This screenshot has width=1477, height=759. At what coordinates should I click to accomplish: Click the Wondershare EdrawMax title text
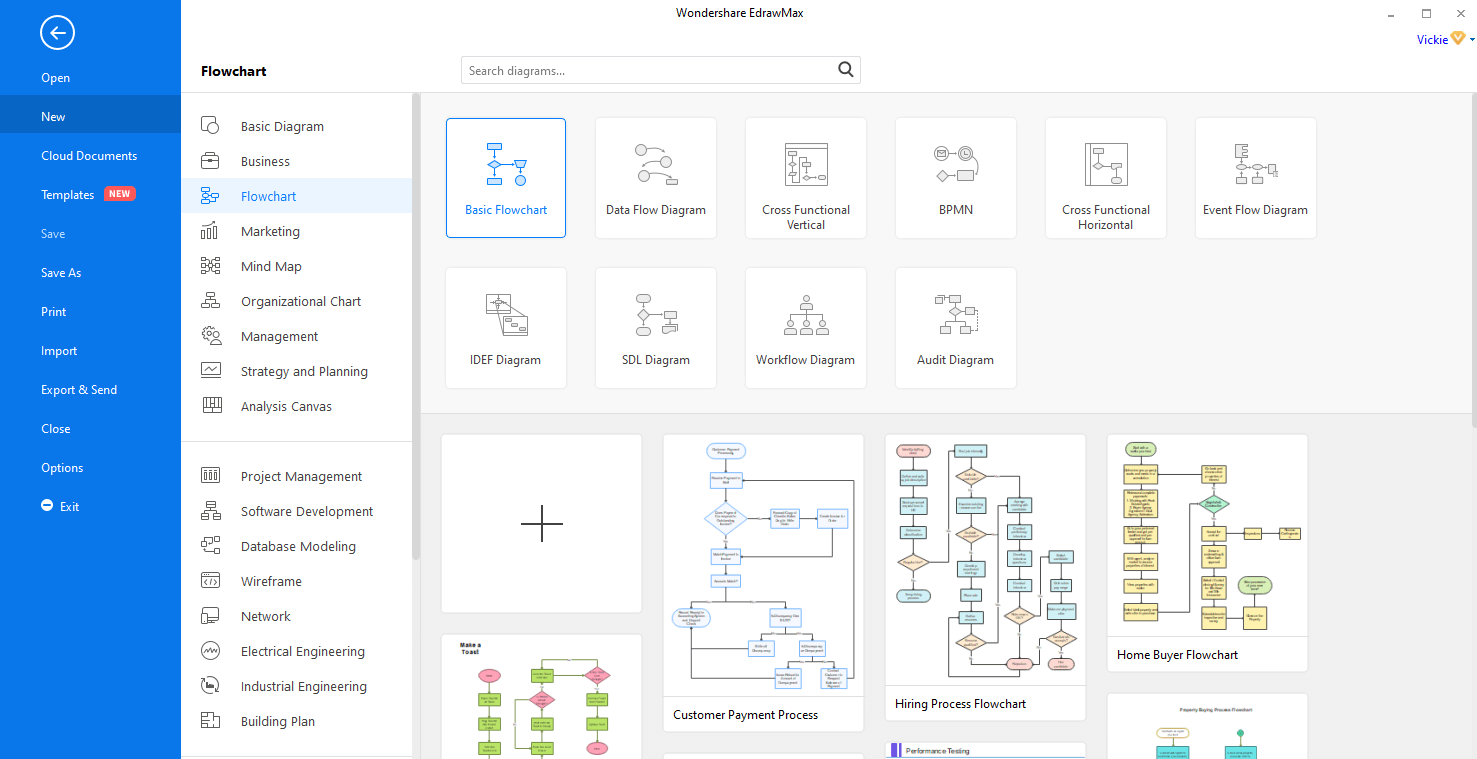739,13
